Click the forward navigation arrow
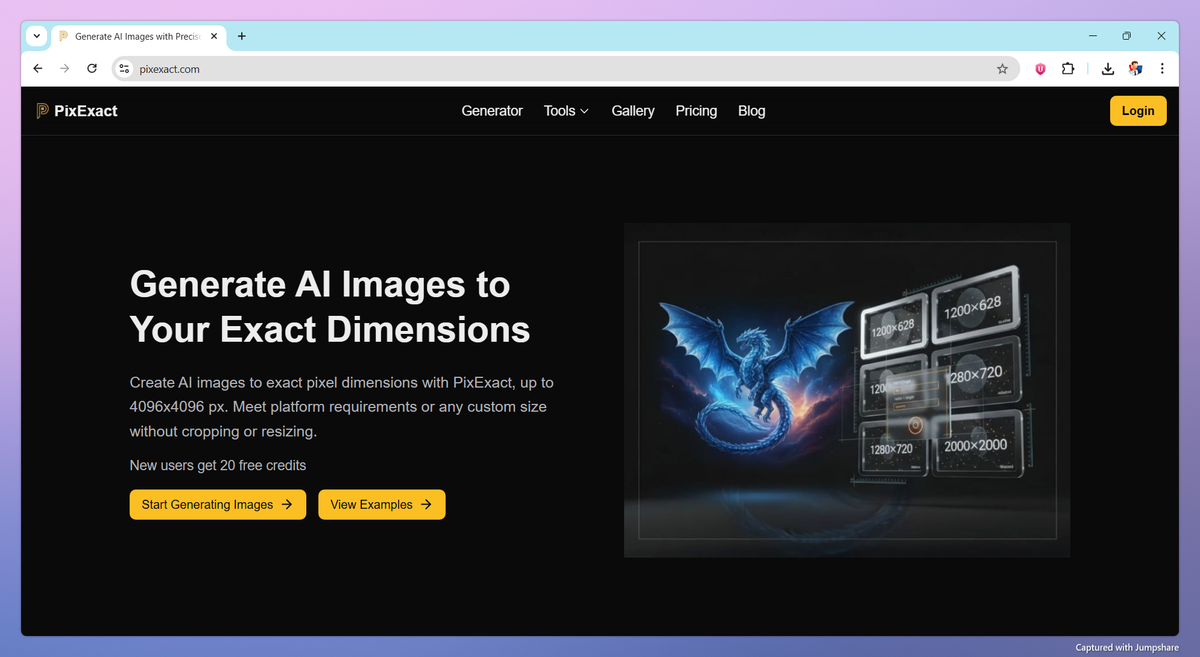Image resolution: width=1200 pixels, height=657 pixels. click(64, 68)
